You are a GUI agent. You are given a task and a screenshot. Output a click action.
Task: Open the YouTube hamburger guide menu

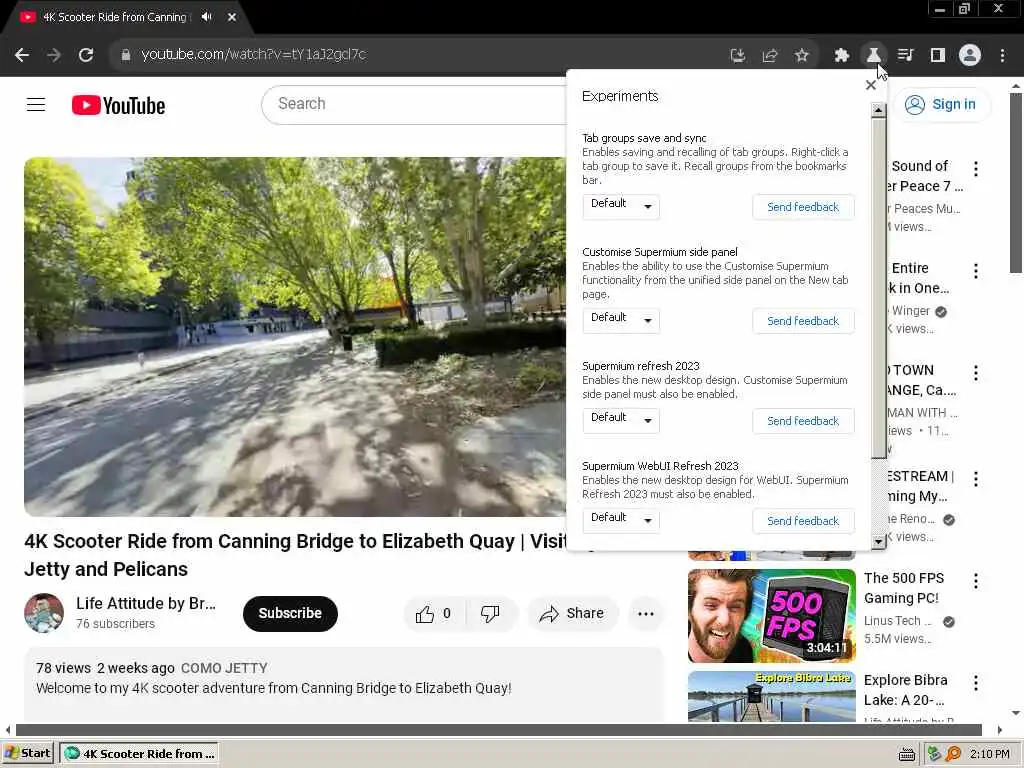click(36, 104)
